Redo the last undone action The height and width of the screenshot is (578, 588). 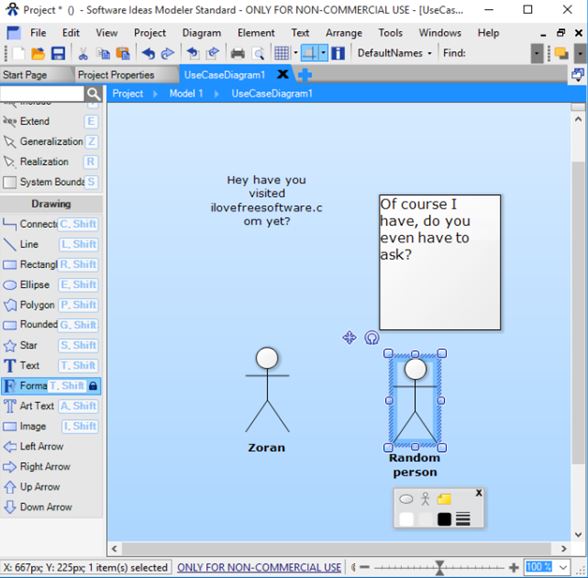click(x=167, y=54)
